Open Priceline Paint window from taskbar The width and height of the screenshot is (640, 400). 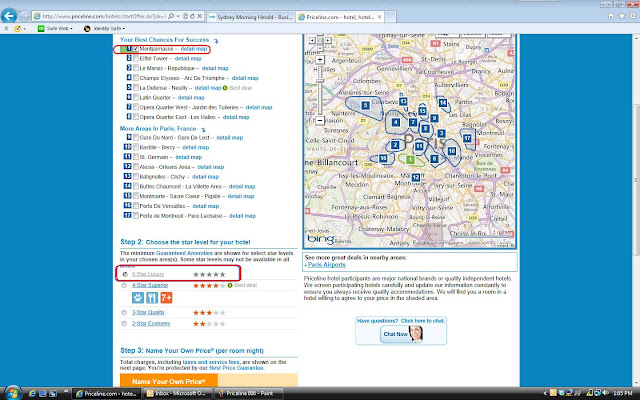point(250,394)
